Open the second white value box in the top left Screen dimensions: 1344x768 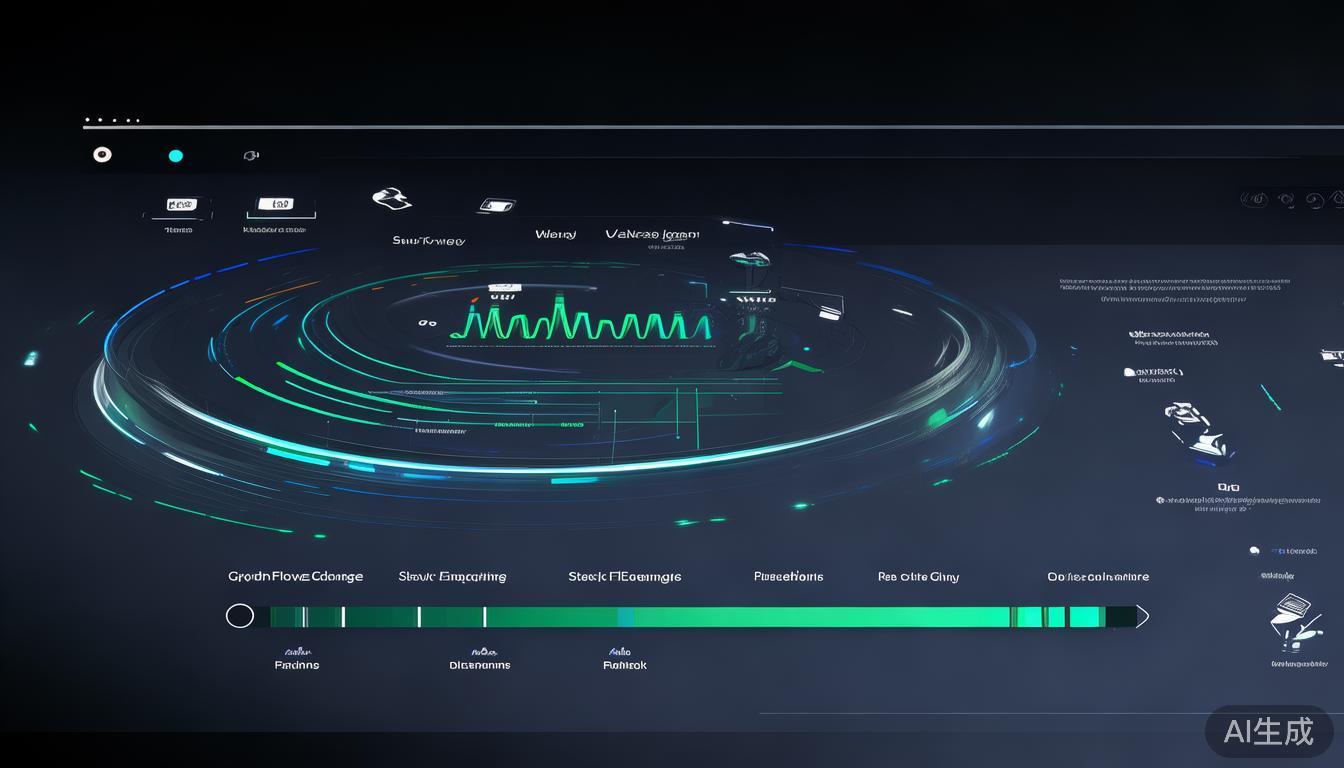coord(275,204)
